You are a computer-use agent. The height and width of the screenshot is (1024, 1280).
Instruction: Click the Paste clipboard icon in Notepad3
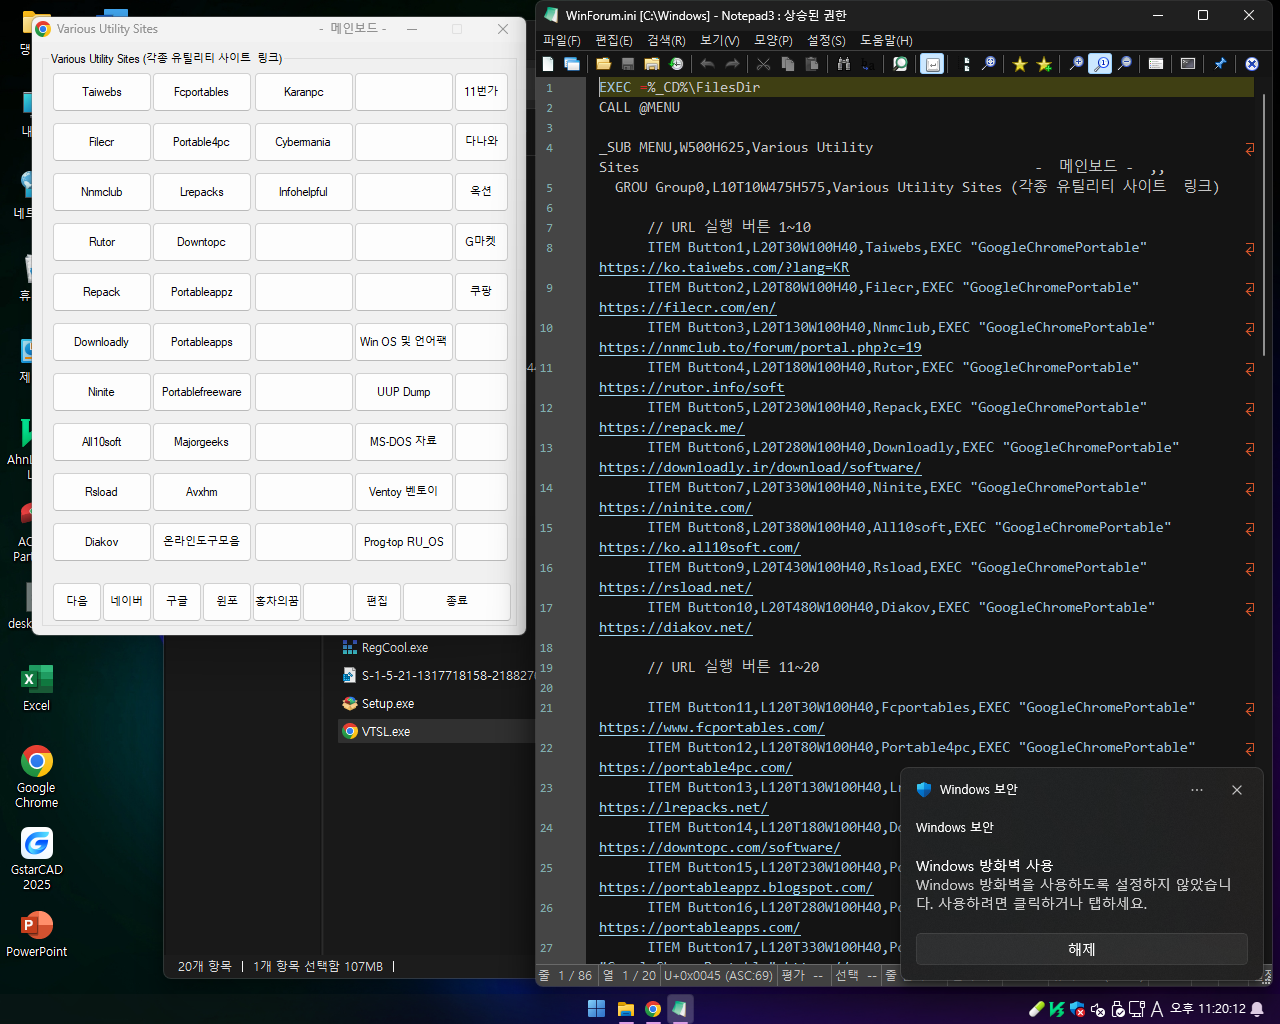tap(812, 64)
